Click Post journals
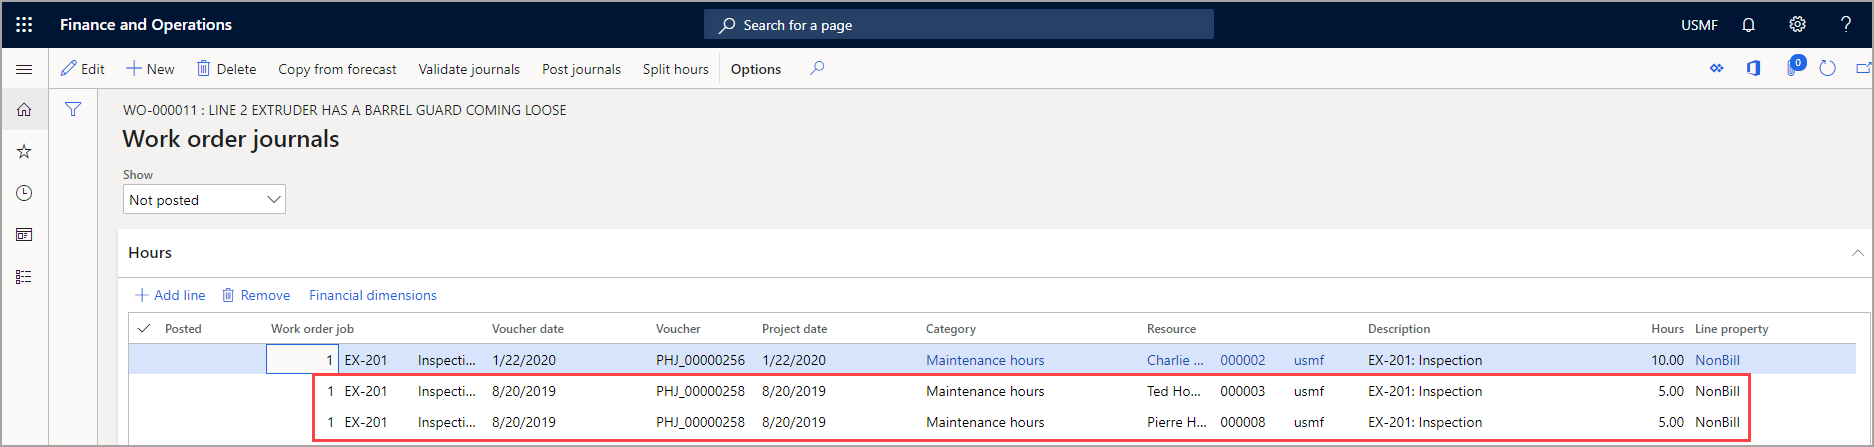Viewport: 1874px width, 447px height. [581, 69]
